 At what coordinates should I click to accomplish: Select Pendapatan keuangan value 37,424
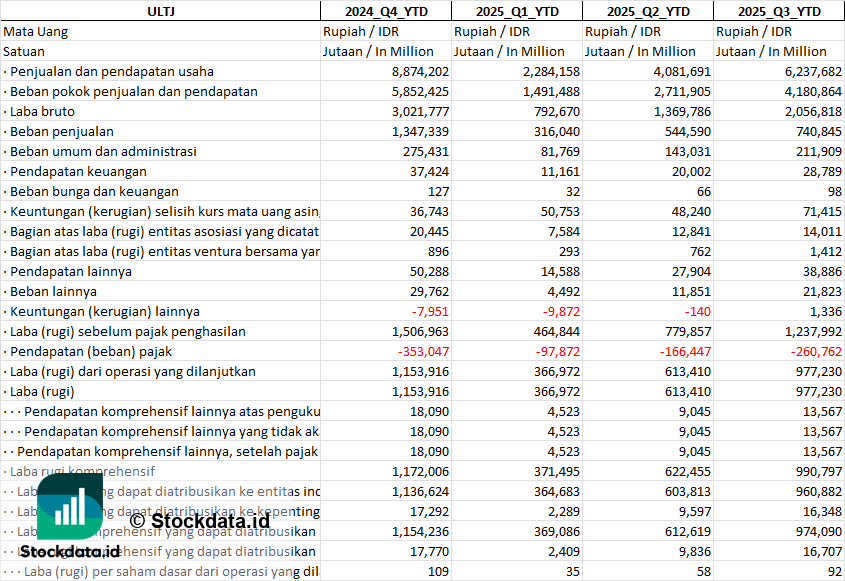(x=429, y=171)
